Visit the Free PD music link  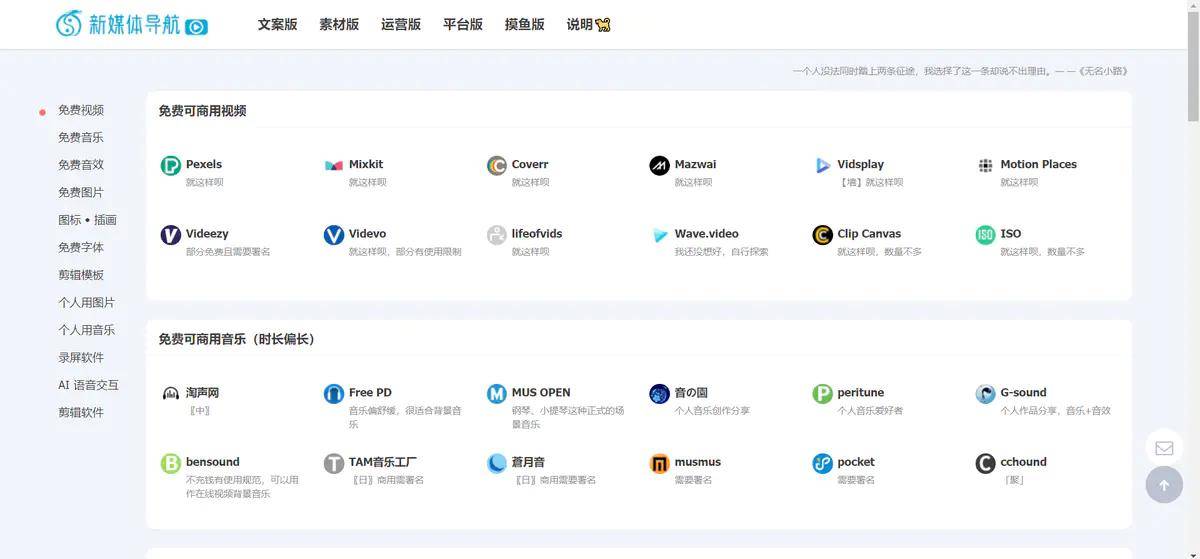(x=370, y=393)
